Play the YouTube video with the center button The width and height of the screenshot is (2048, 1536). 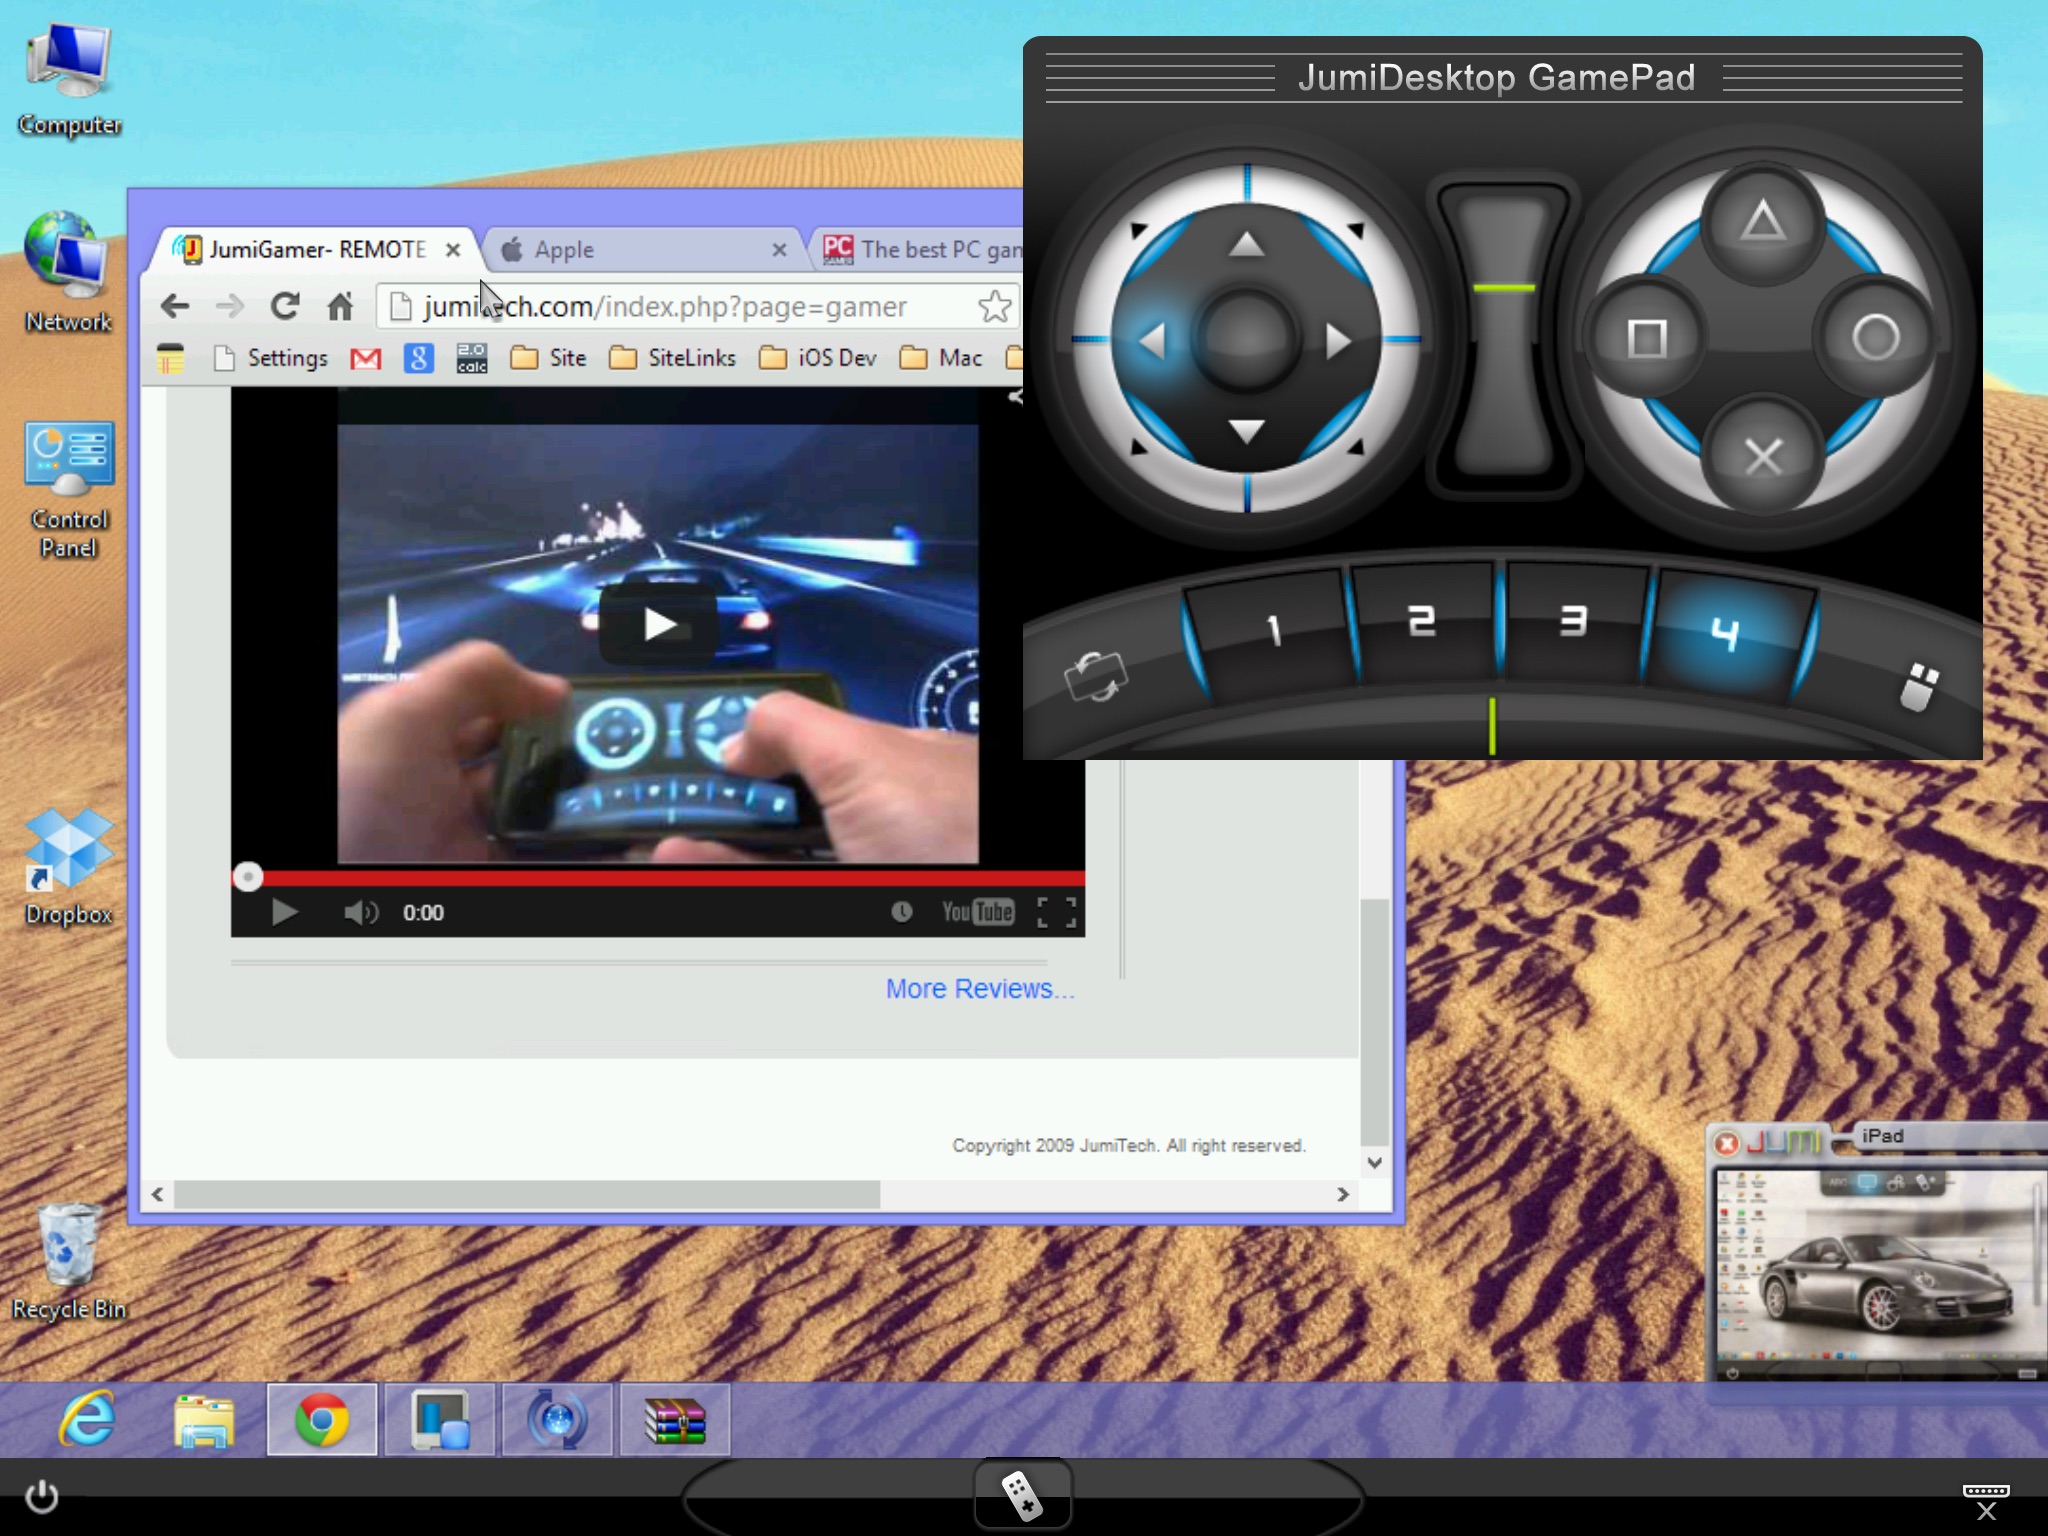tap(658, 624)
